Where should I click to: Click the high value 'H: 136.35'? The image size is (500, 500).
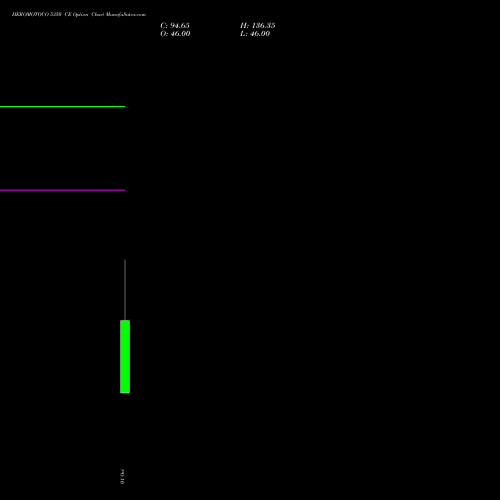pos(258,26)
